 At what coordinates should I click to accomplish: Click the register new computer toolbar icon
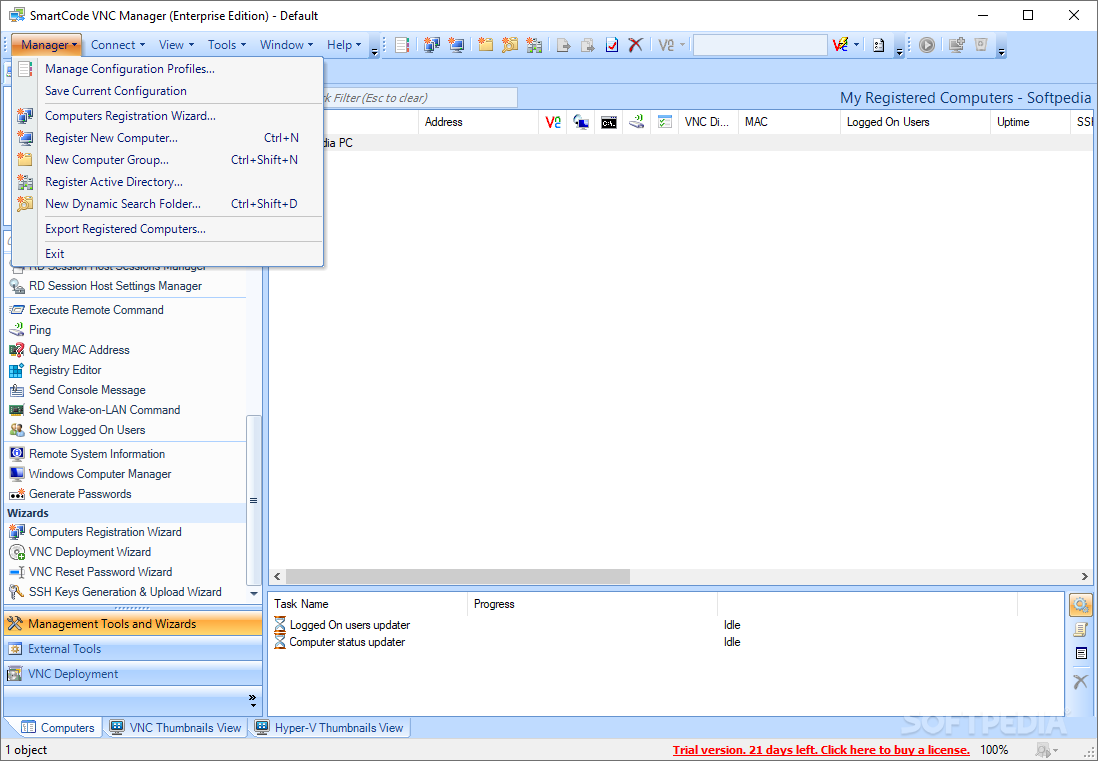457,45
